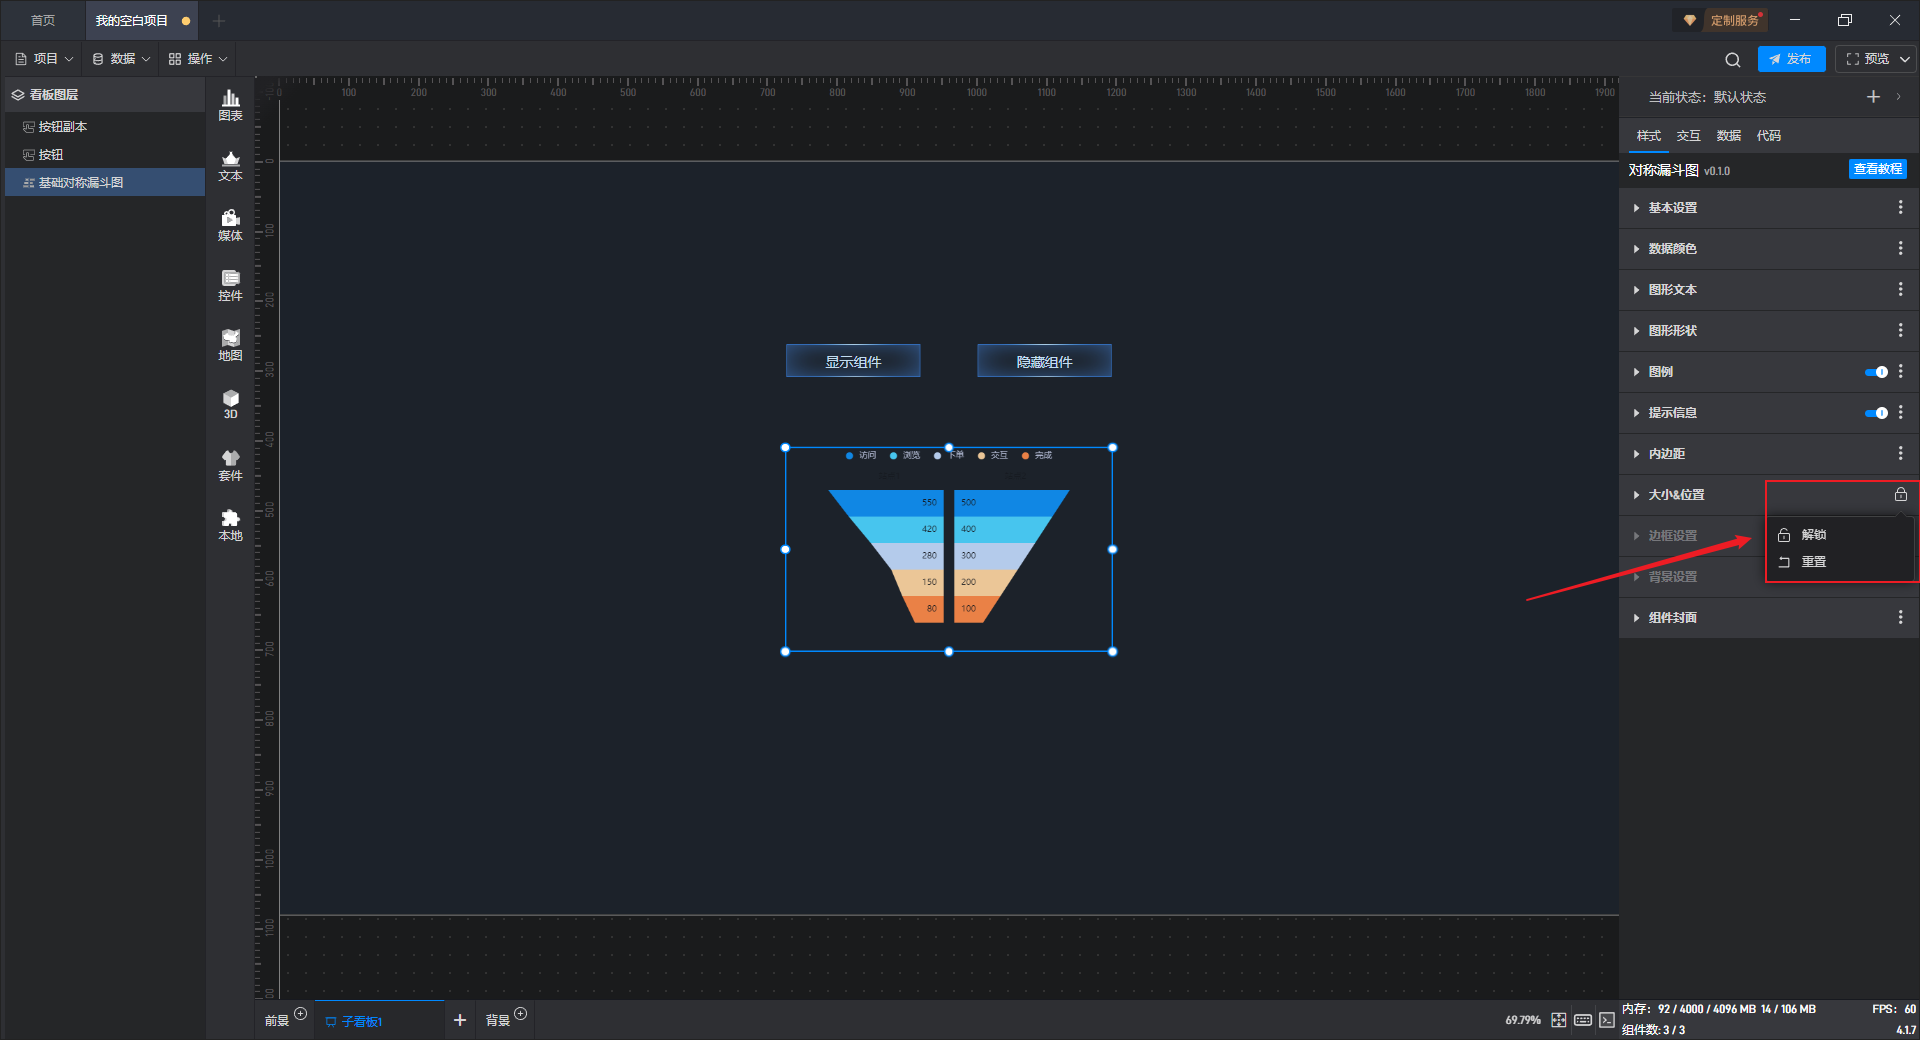Open the 套件 kit components panel
This screenshot has width=1920, height=1040.
pos(230,465)
